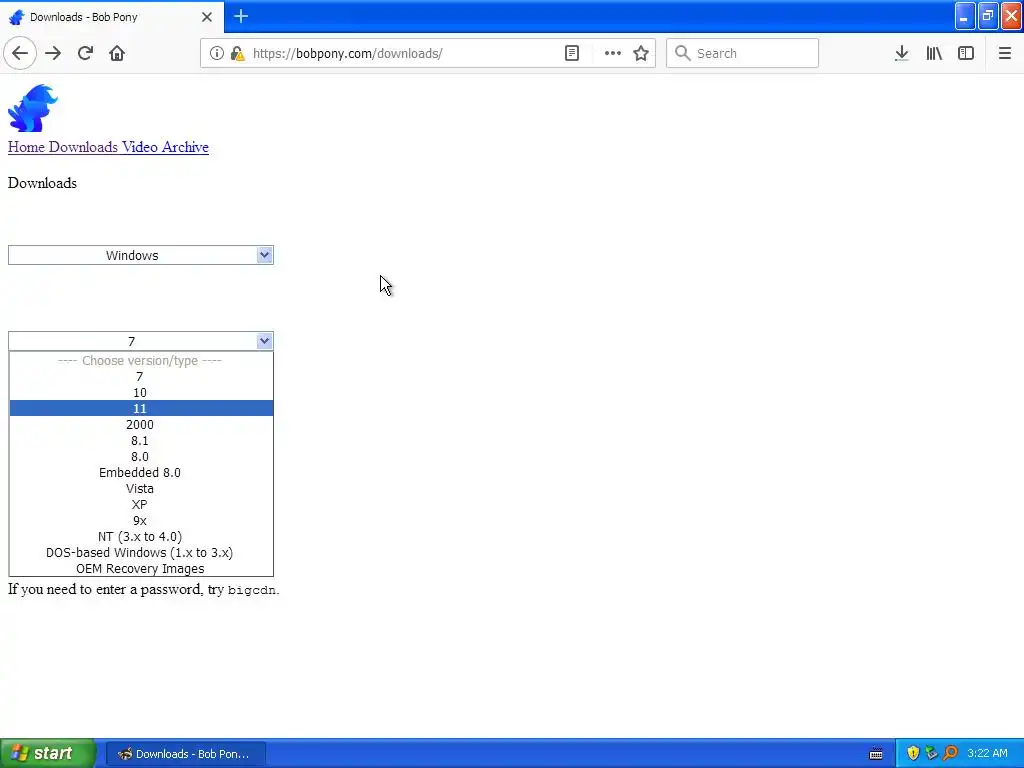Choose DOS-based Windows (1.x to 3.x)

[140, 552]
